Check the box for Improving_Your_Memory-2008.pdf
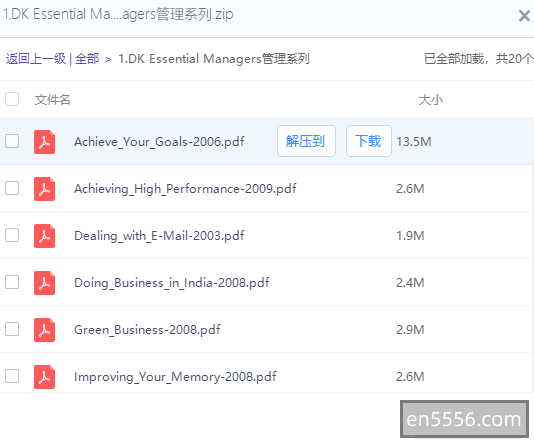Screen dimensions: 534x443 pos(12,376)
